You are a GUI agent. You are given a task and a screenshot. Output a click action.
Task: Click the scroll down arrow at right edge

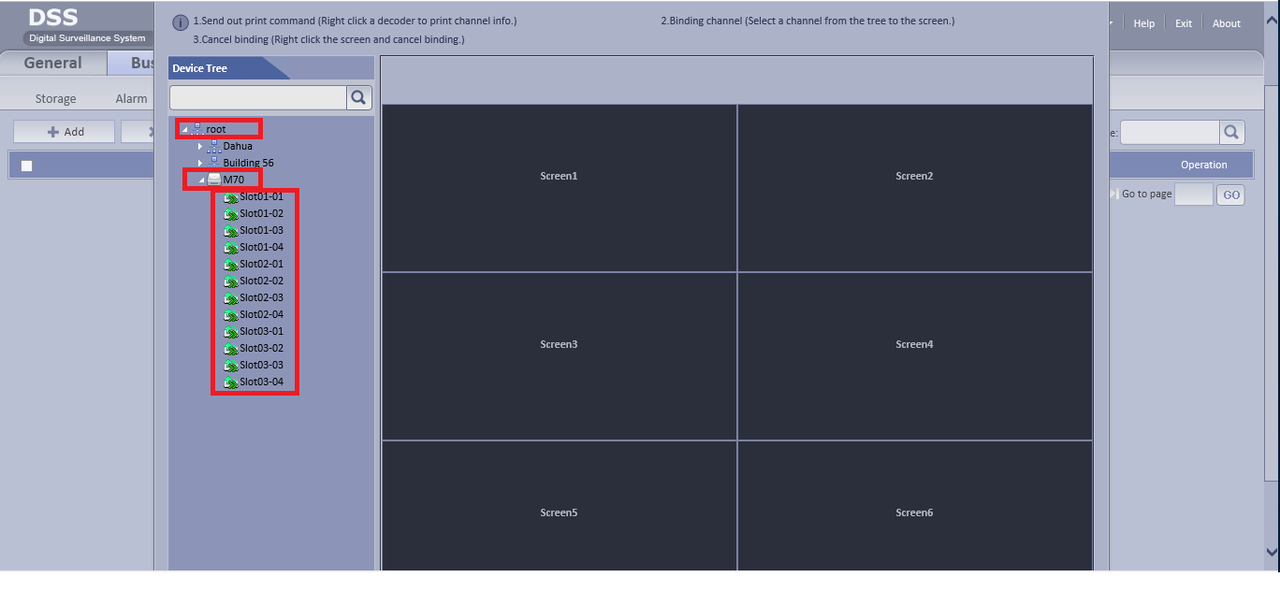(x=1272, y=552)
